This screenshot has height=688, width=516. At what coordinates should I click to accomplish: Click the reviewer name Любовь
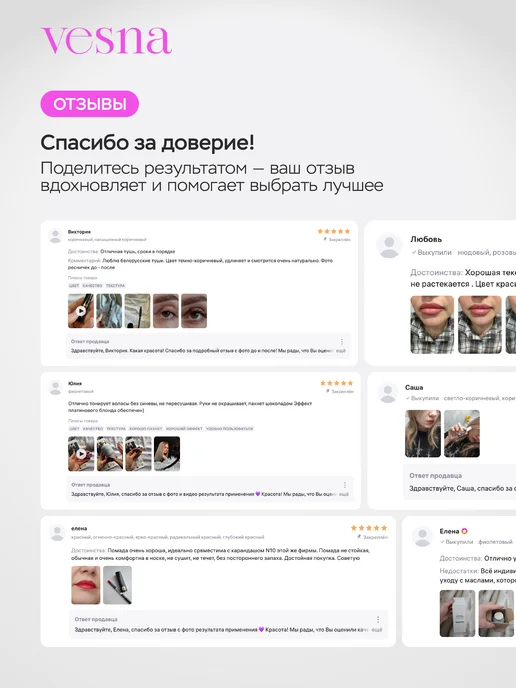coord(426,239)
